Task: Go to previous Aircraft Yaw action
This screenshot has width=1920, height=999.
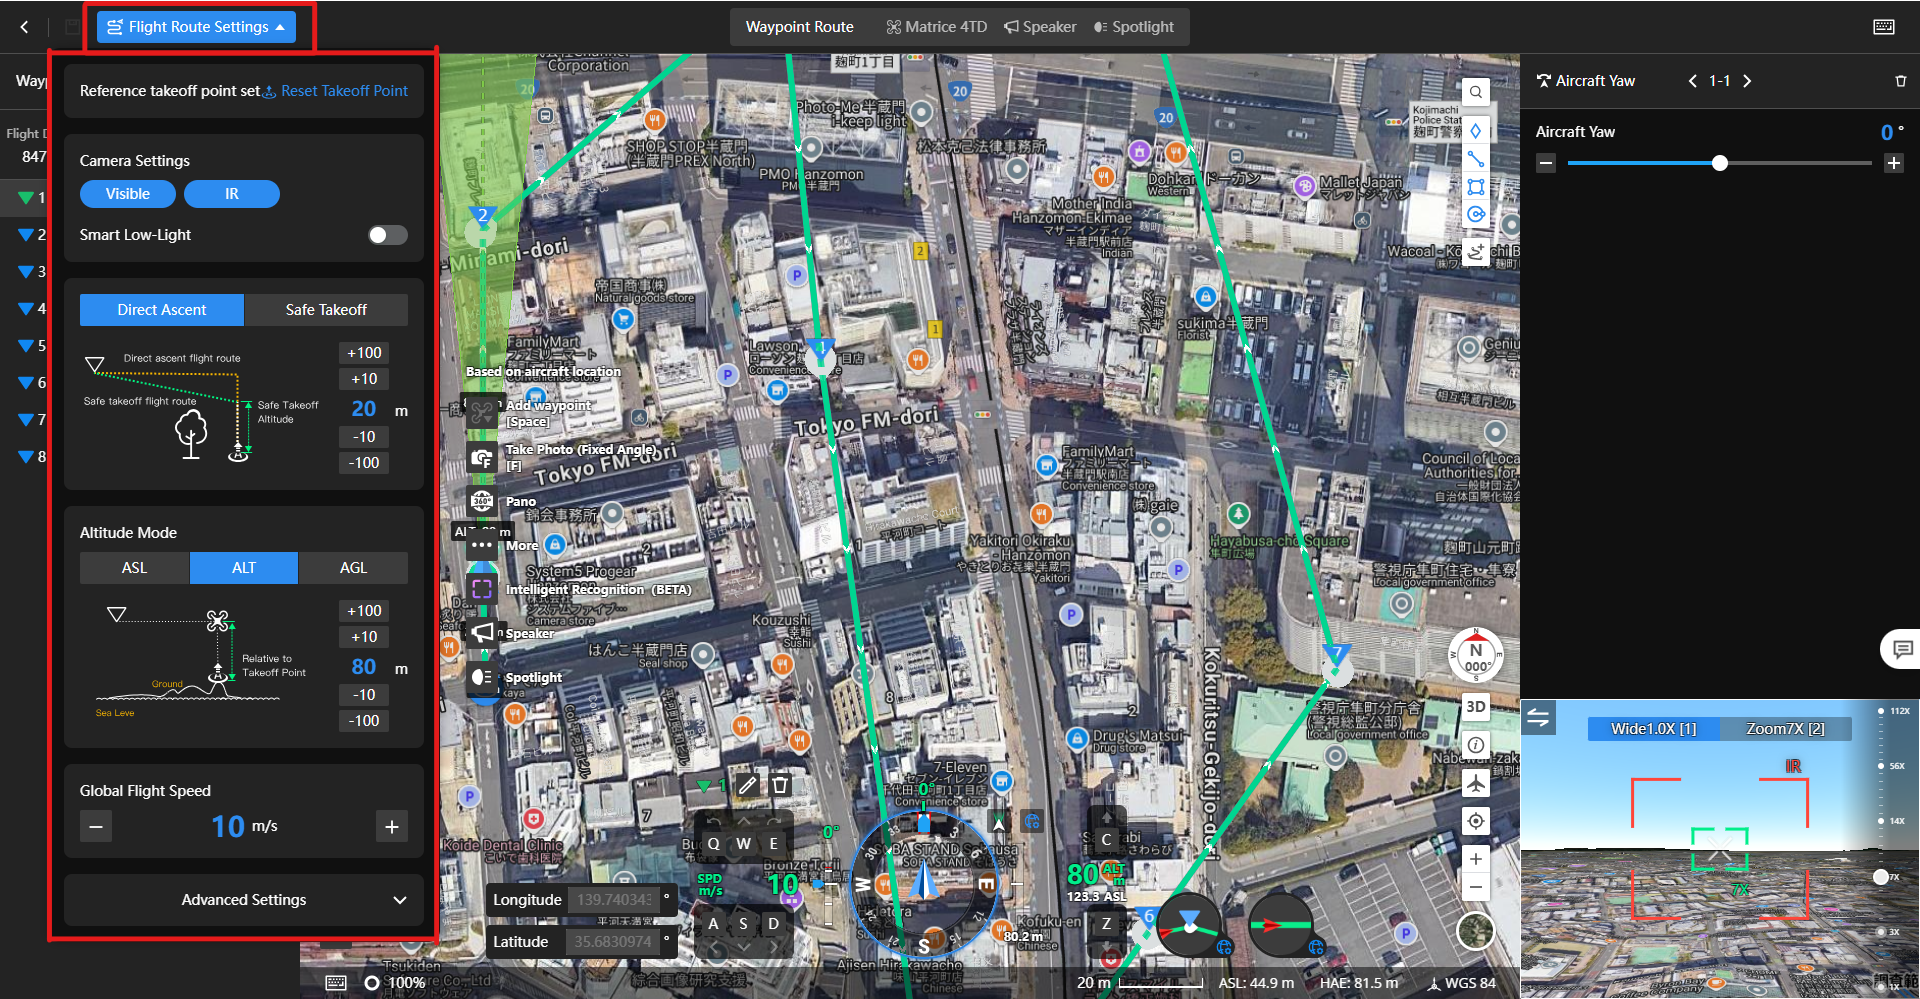Action: coord(1693,81)
